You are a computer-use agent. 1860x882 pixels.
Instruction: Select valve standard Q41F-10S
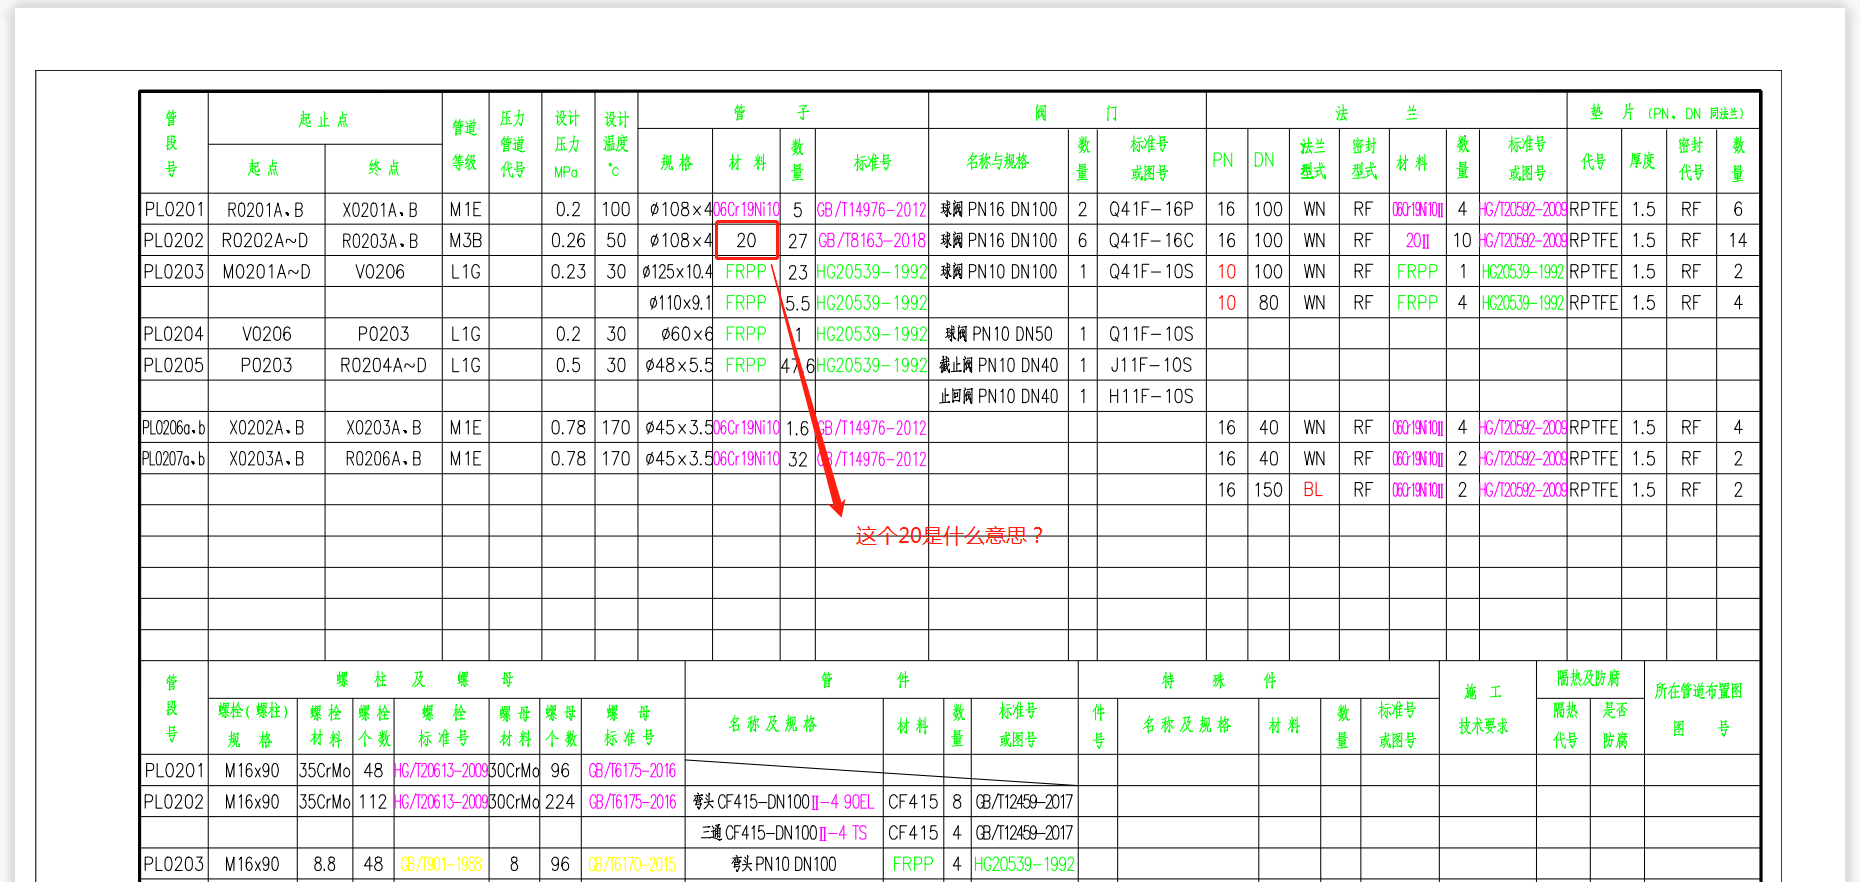click(x=1151, y=272)
